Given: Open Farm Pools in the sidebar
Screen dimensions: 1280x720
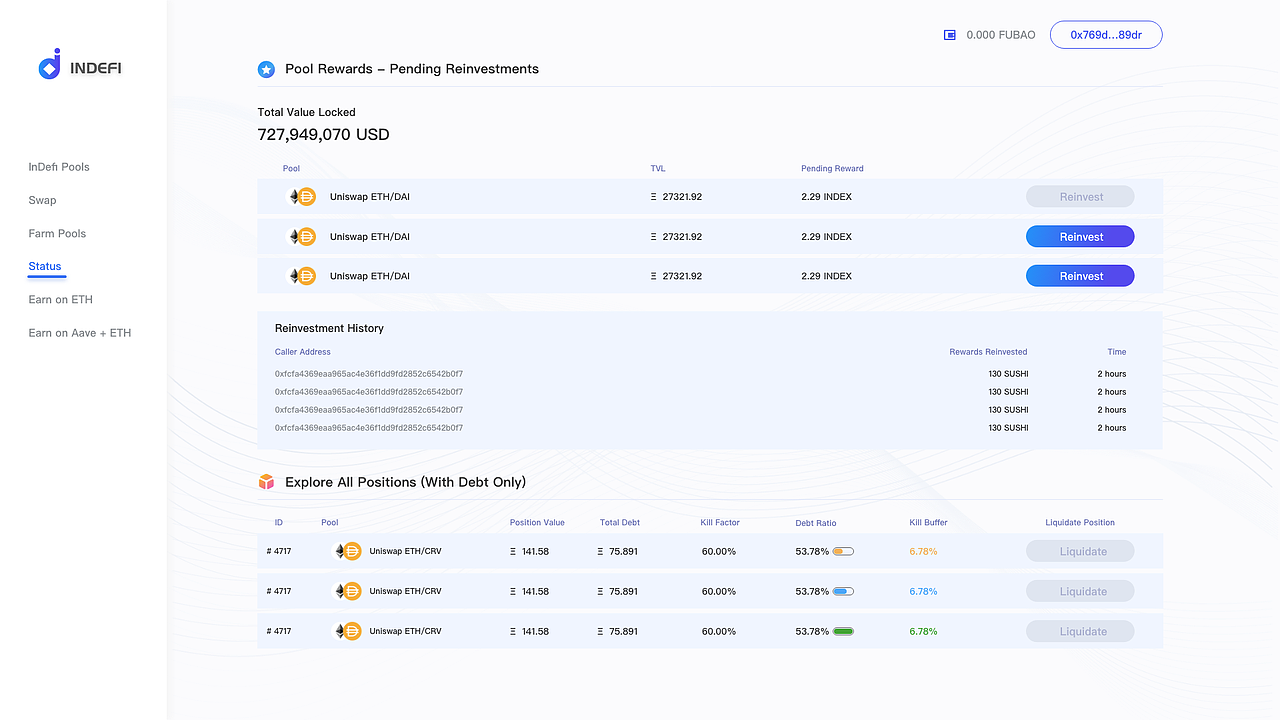Looking at the screenshot, I should click(x=57, y=233).
